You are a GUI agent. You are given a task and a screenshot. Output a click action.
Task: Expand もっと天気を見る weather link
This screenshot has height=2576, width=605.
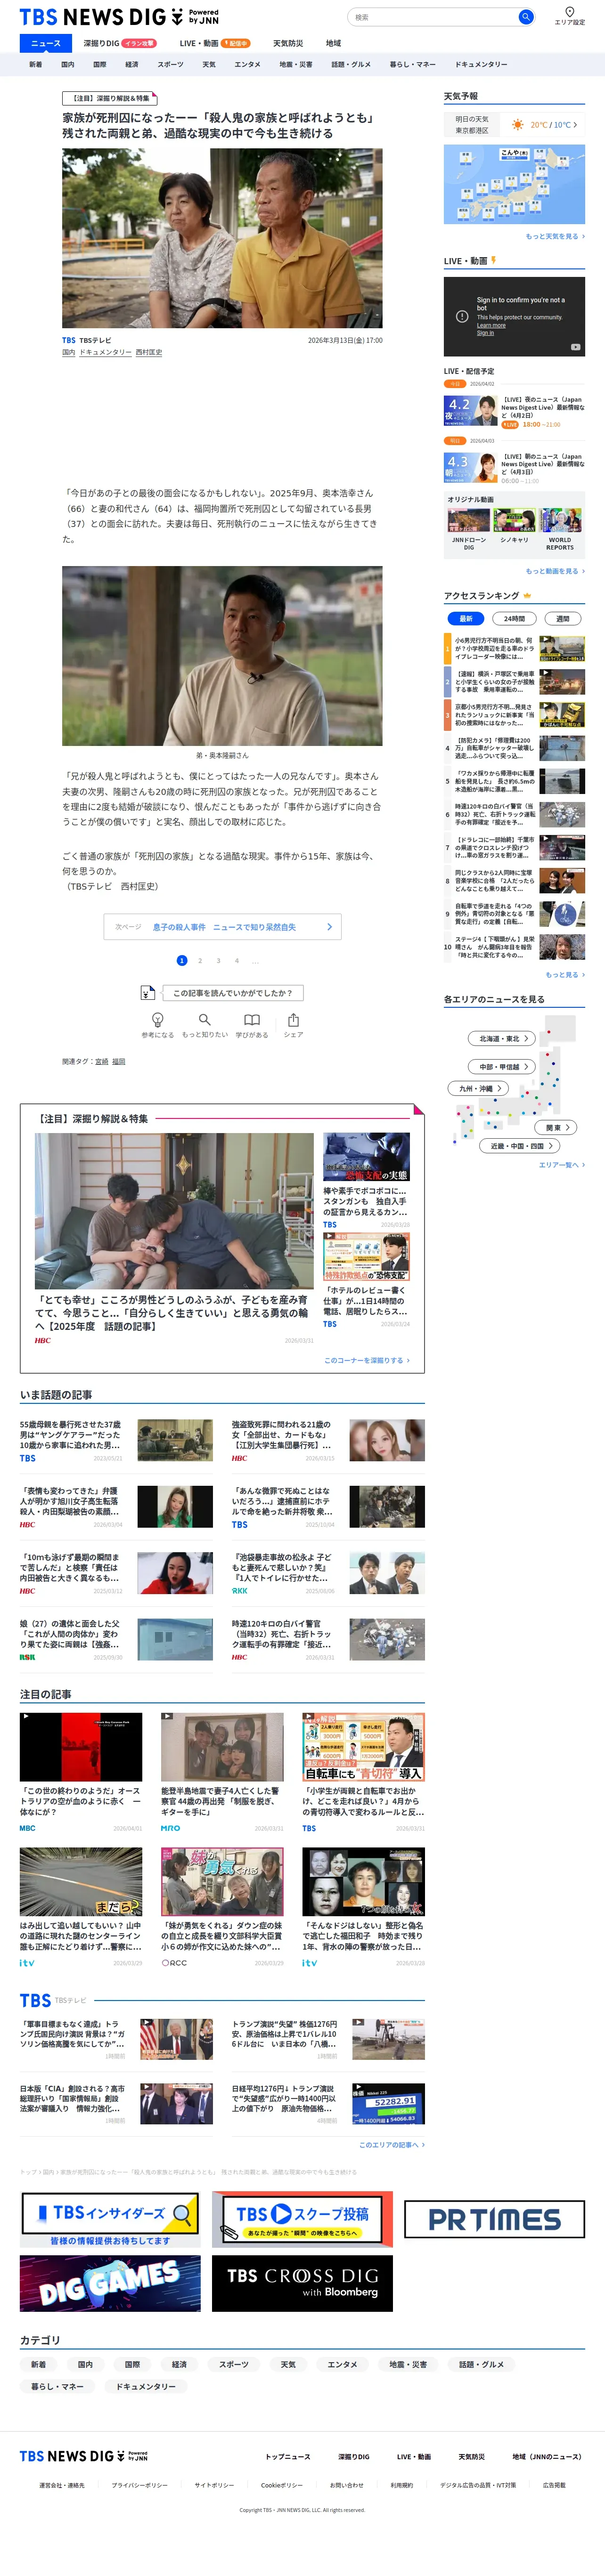click(x=555, y=236)
